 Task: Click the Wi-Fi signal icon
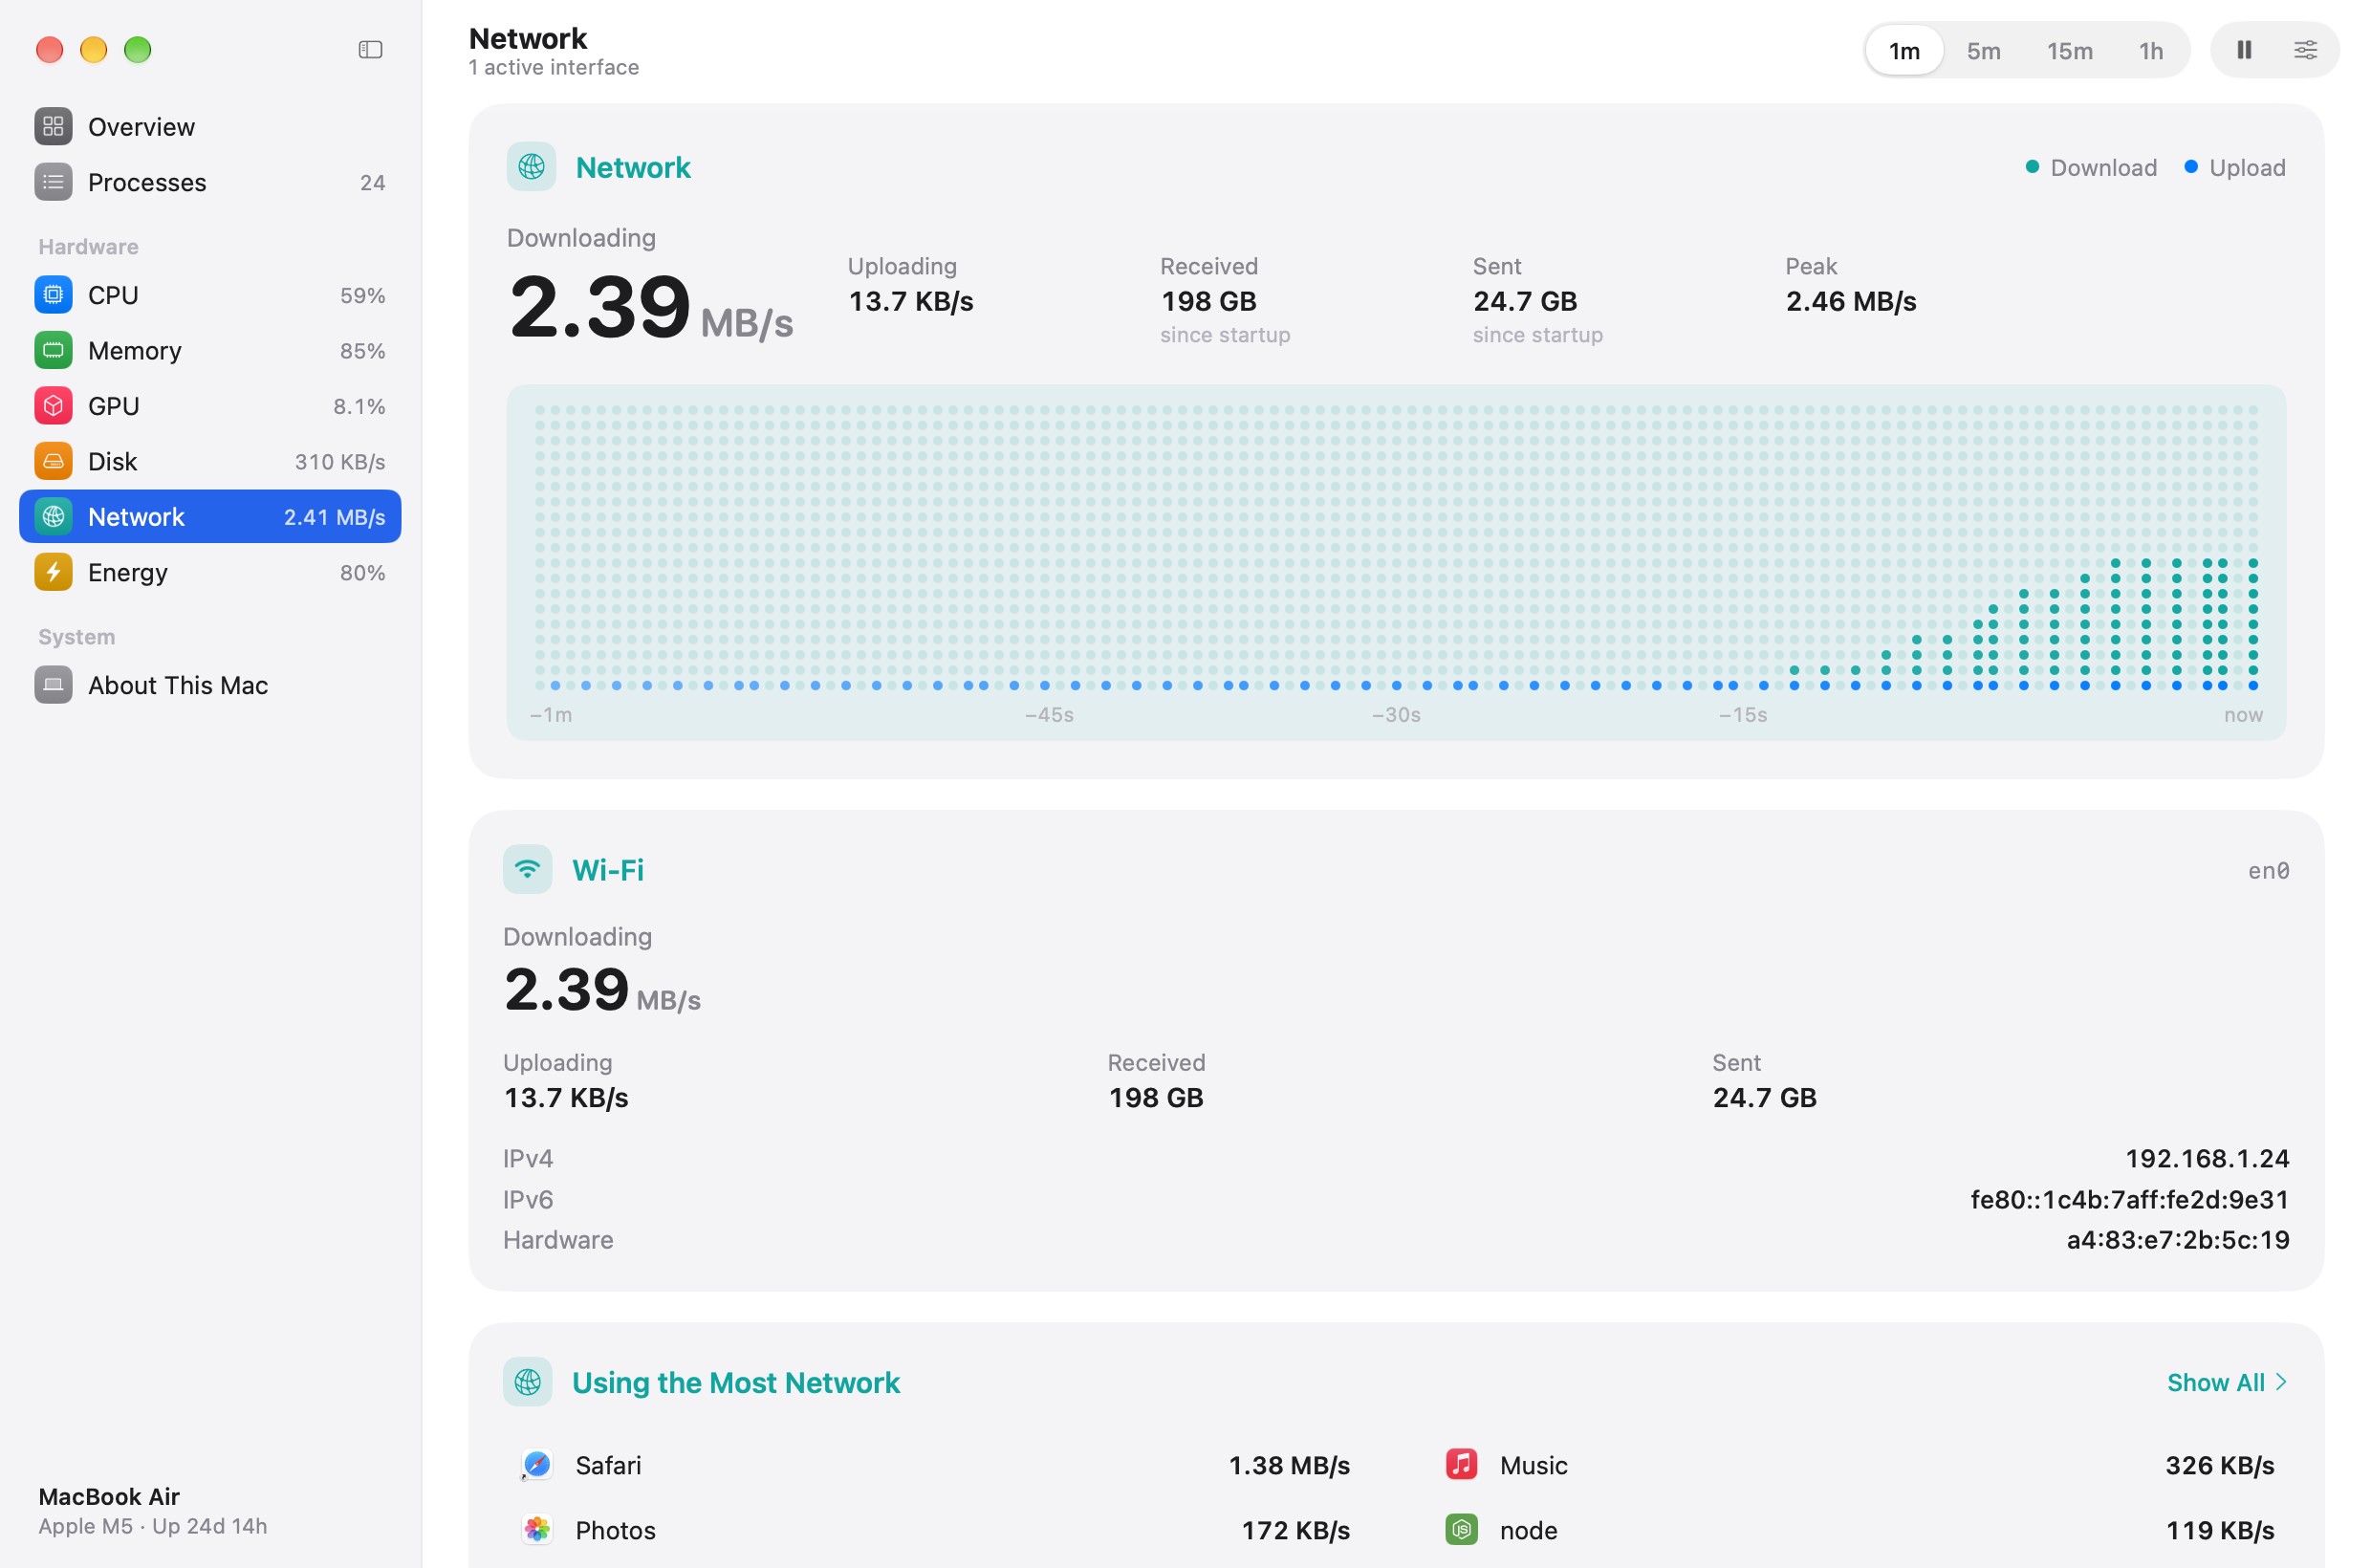[x=527, y=869]
